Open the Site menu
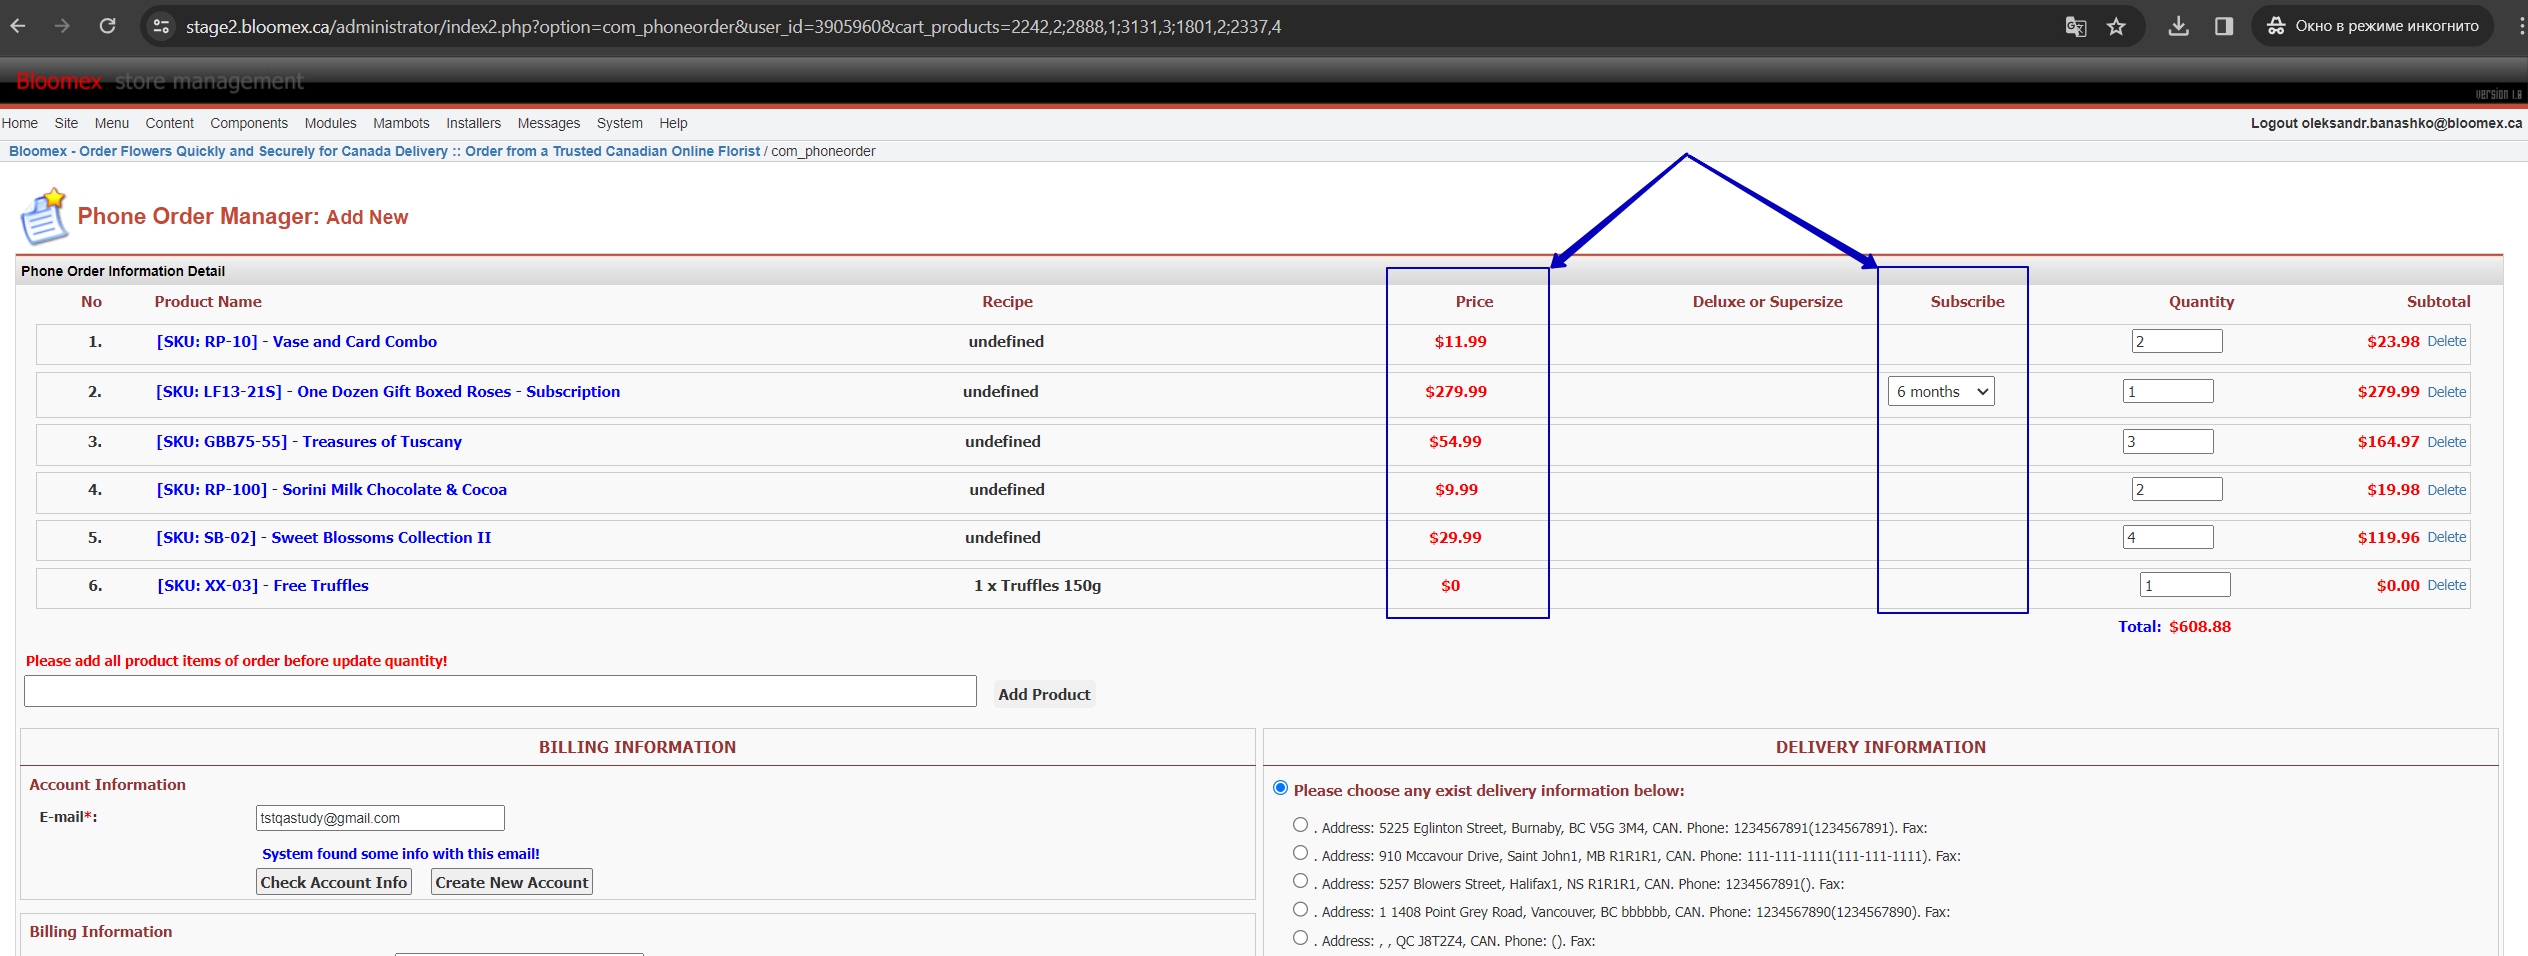The height and width of the screenshot is (956, 2528). [66, 123]
